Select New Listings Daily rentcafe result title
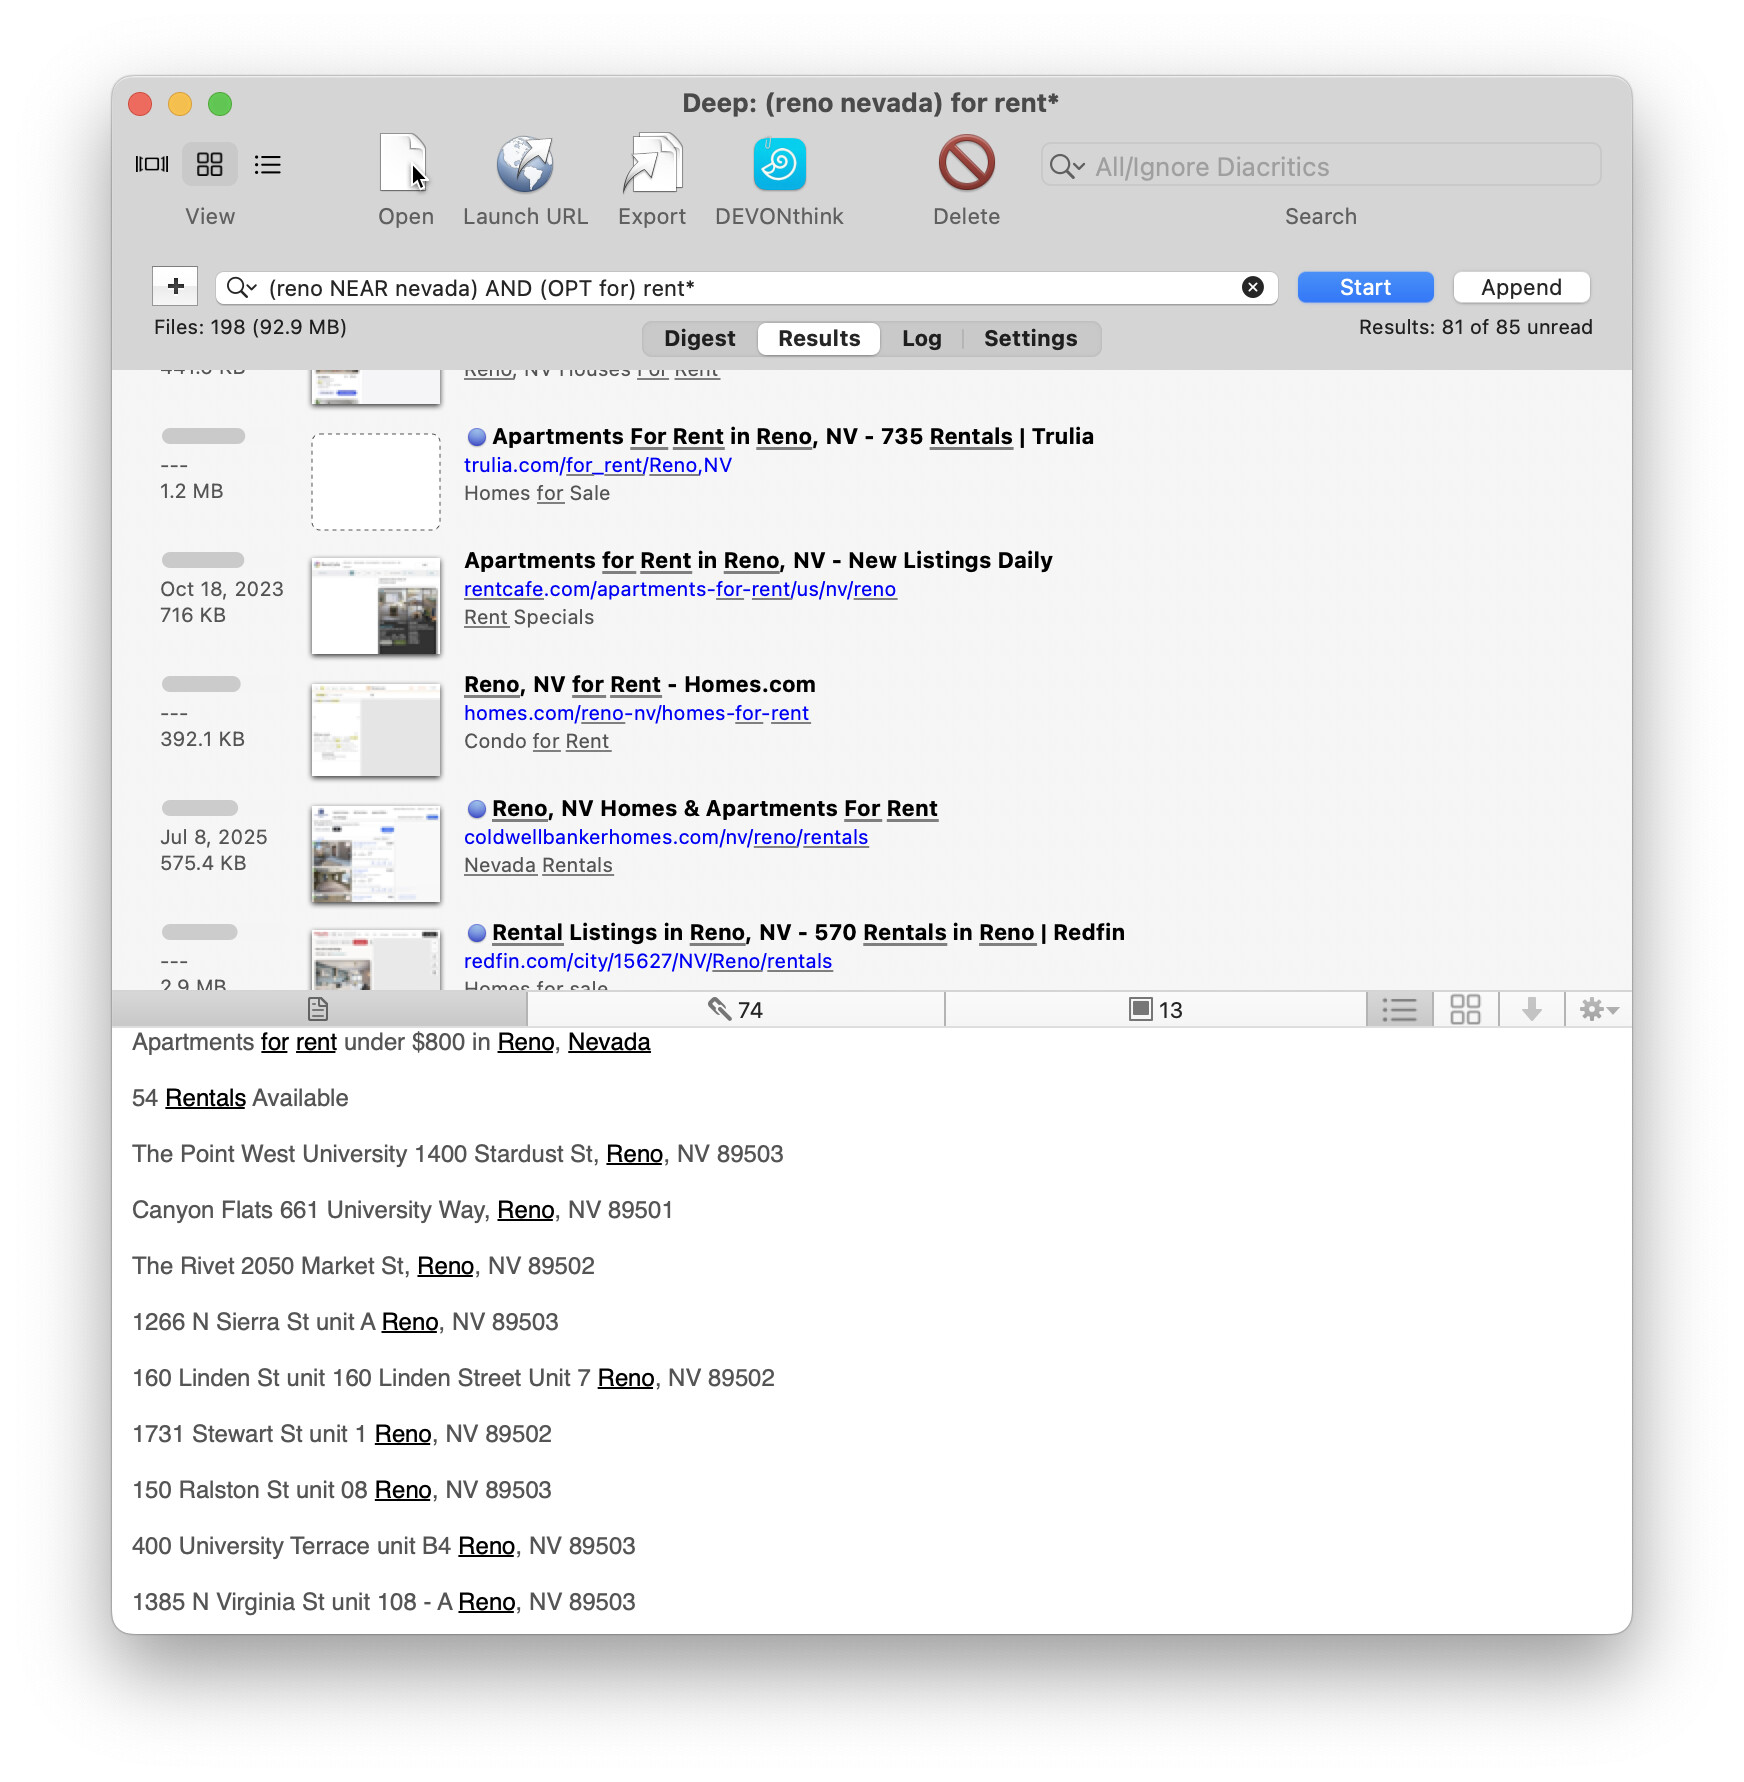Screen dimensions: 1744x1782 point(758,561)
